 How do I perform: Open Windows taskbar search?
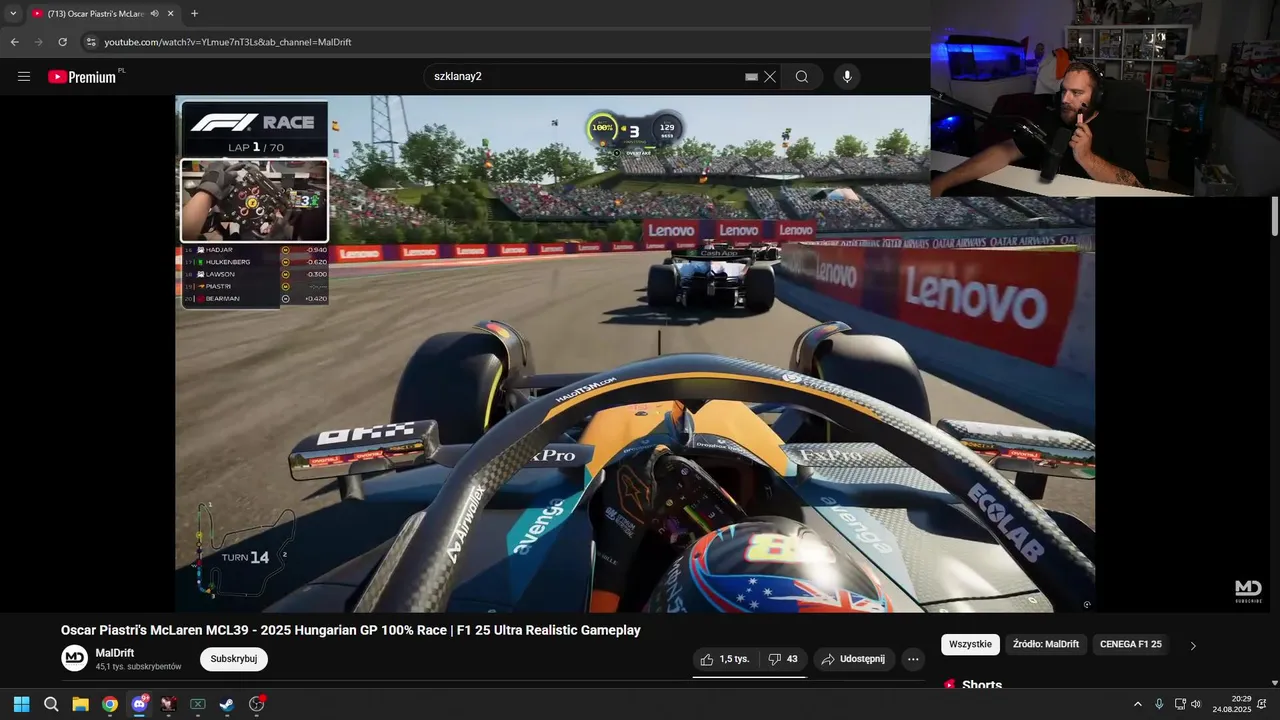coord(51,704)
